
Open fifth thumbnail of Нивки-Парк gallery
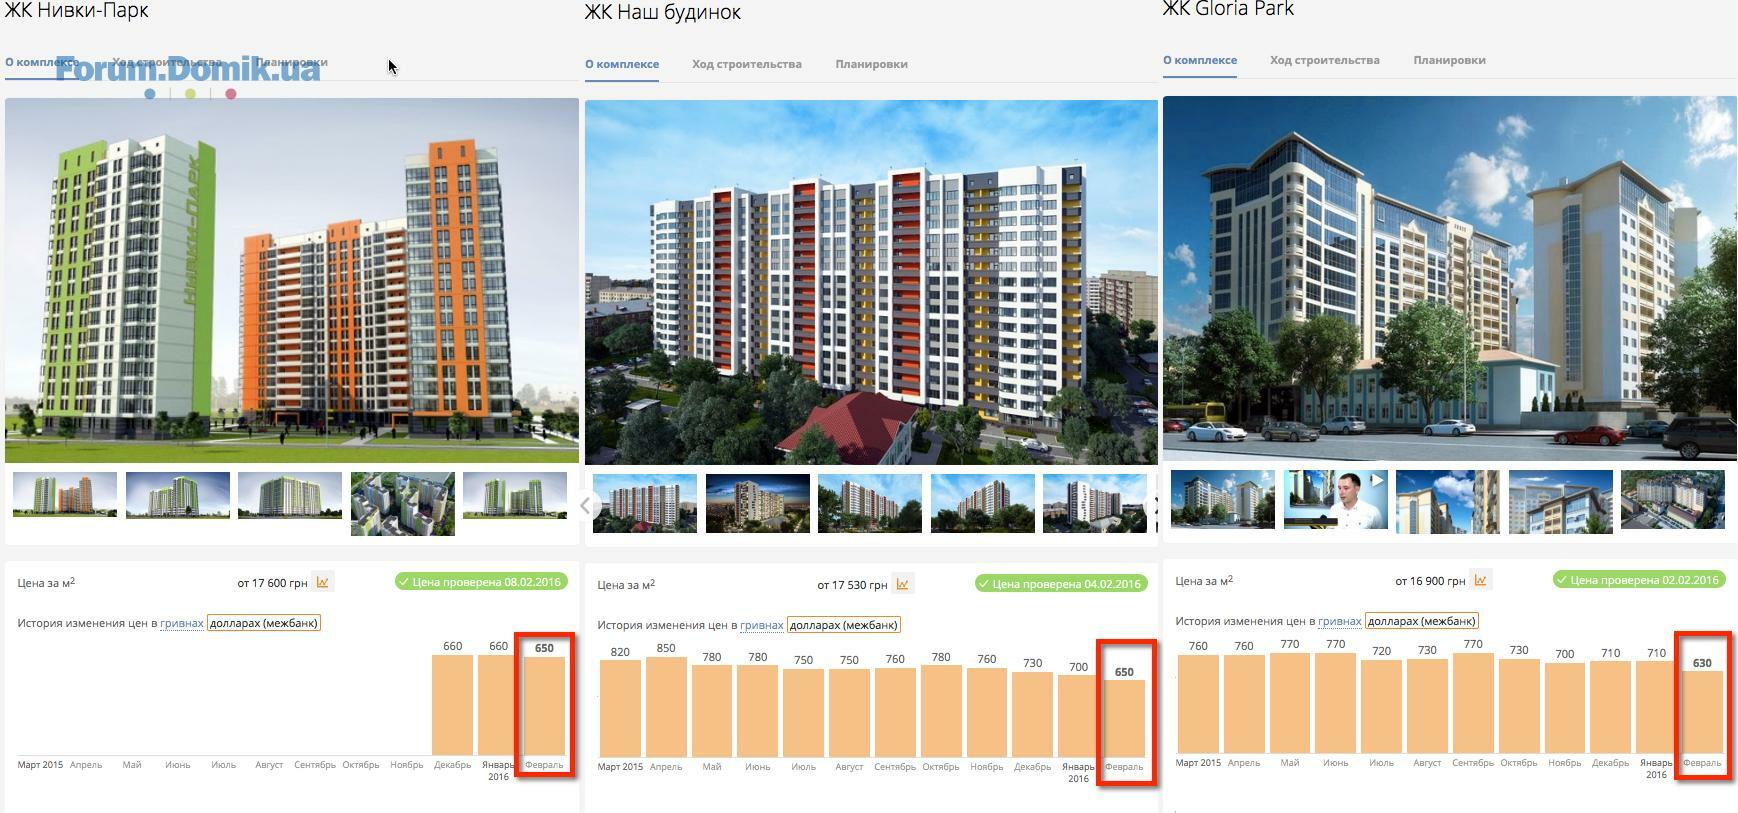(515, 495)
